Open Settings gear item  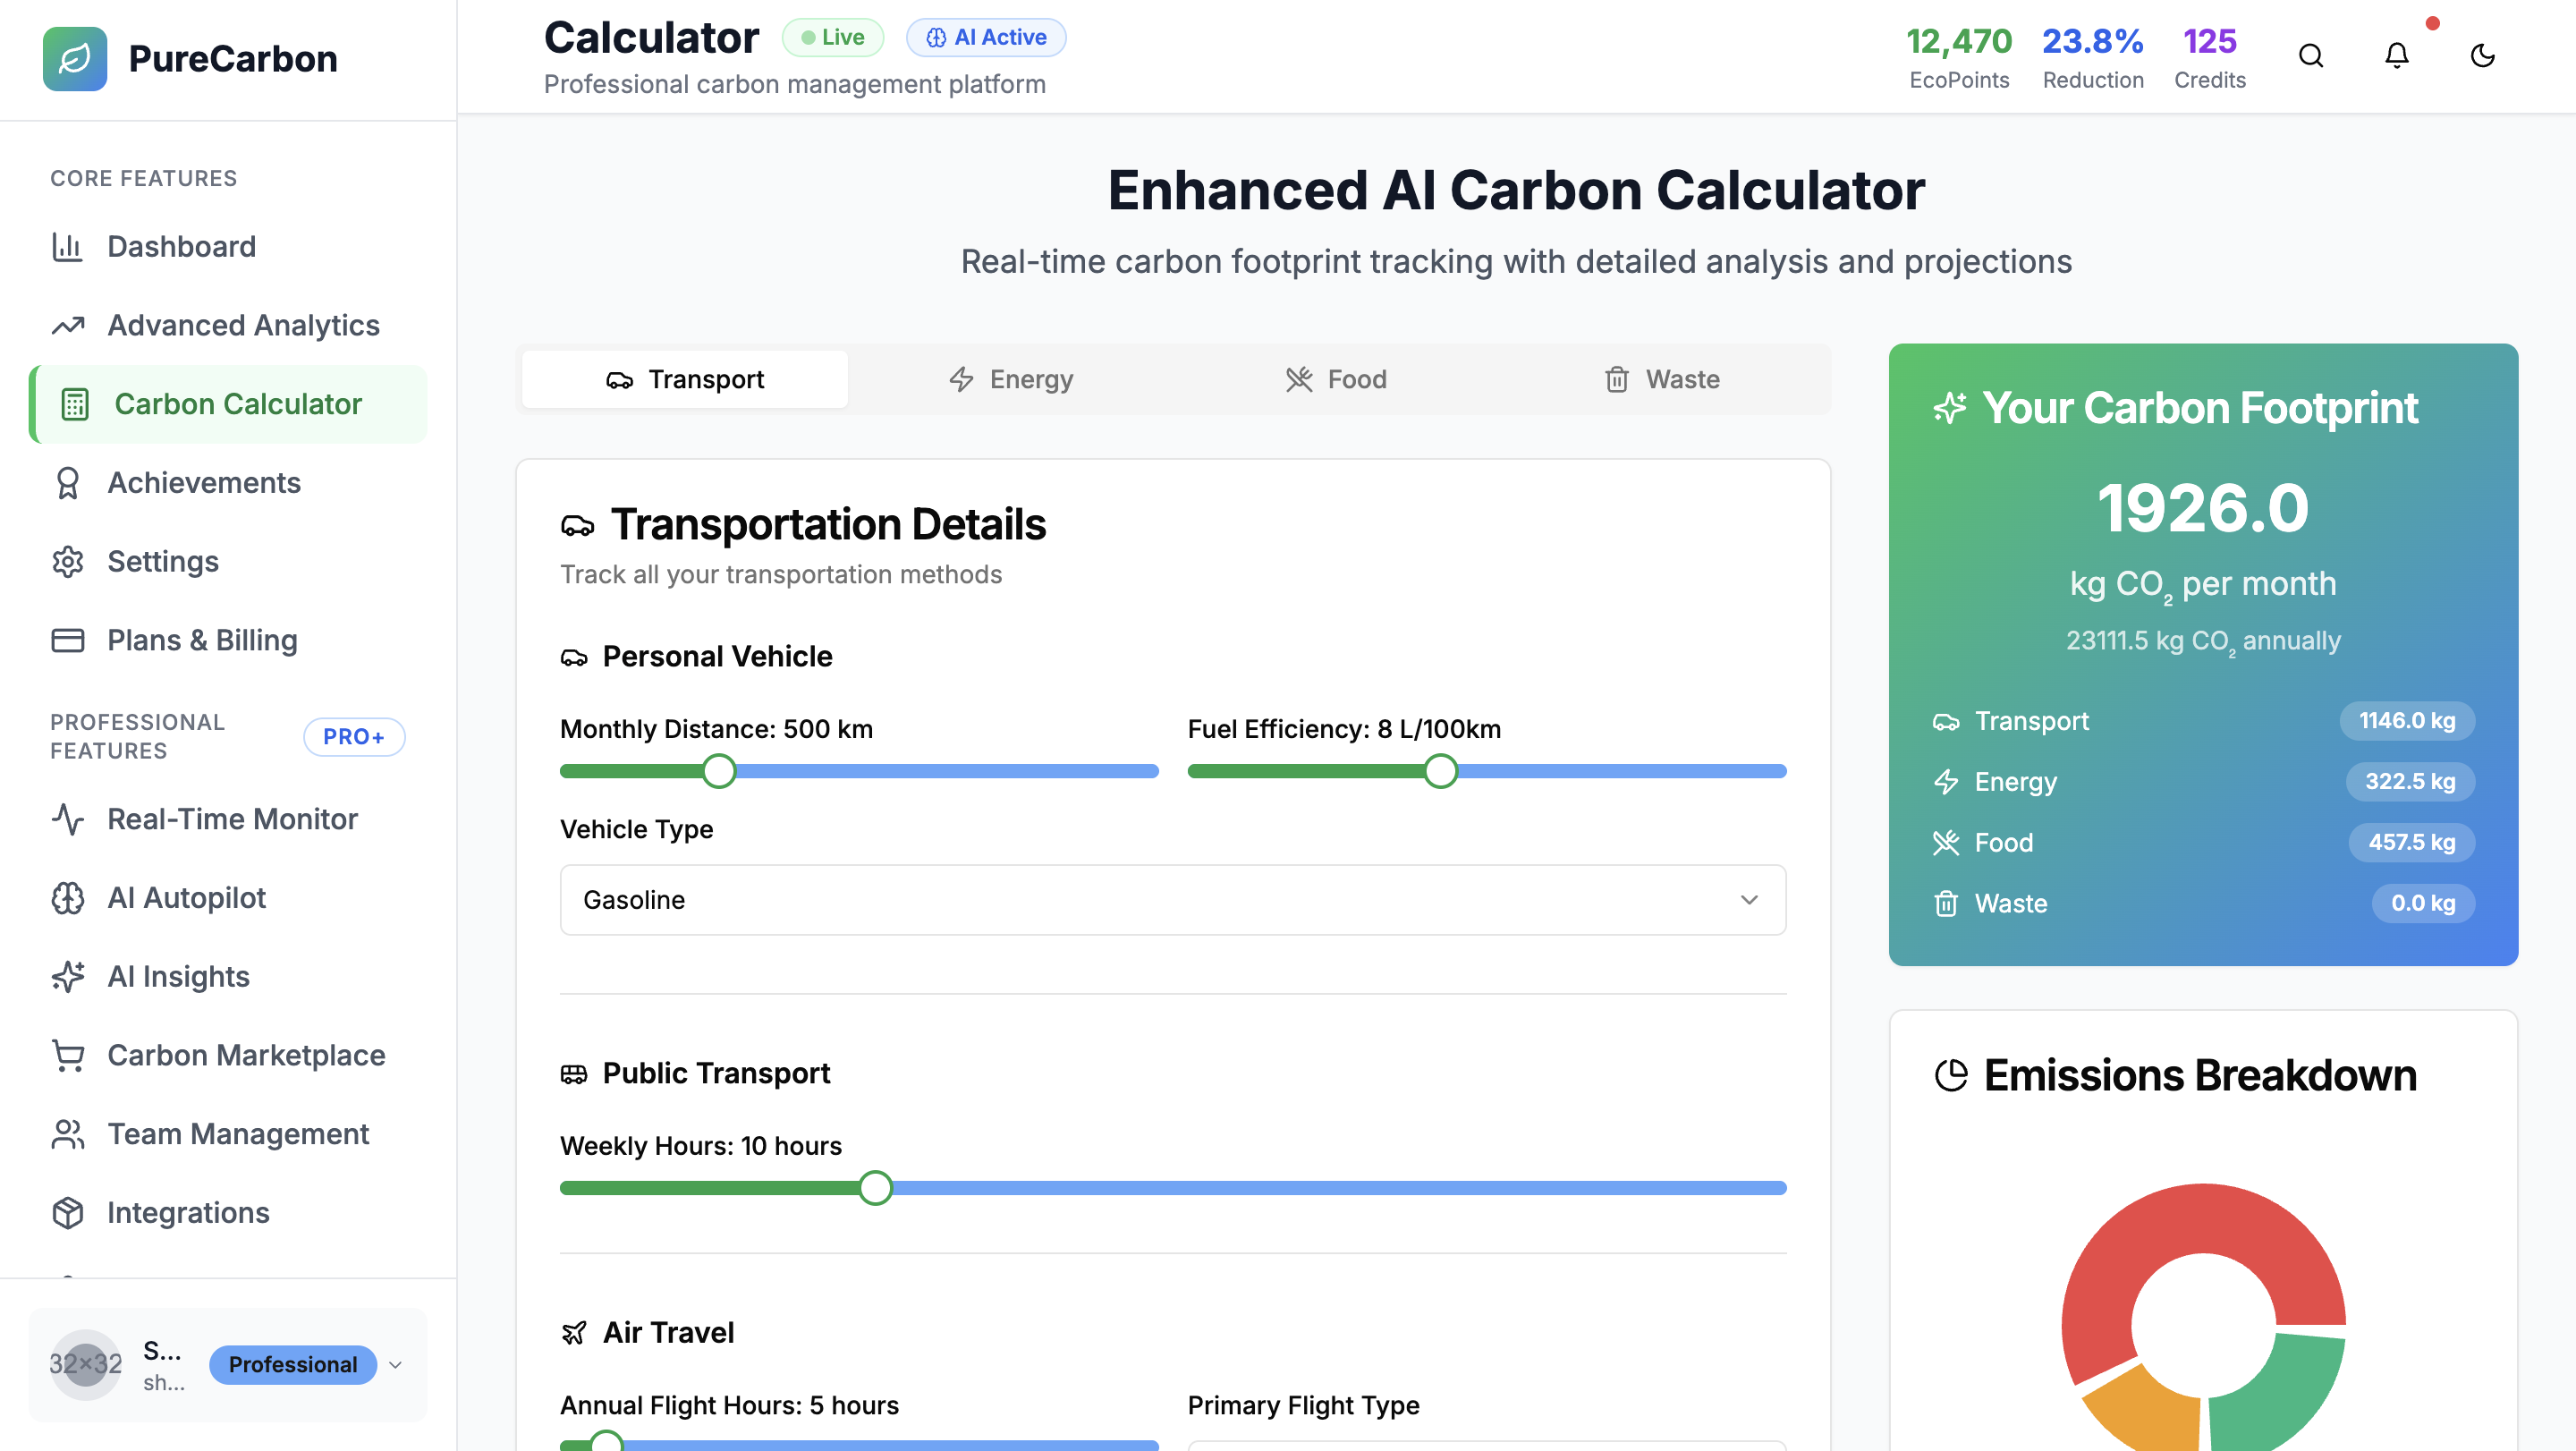[x=162, y=561]
